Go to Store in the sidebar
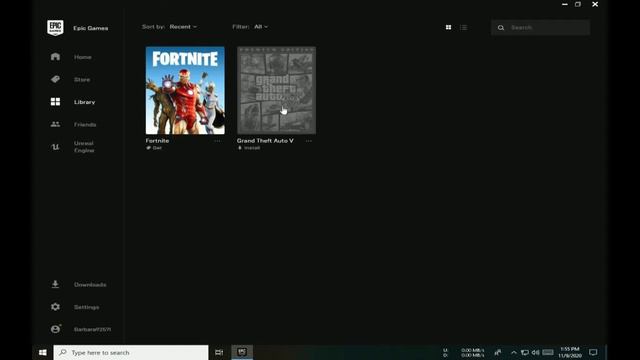640x360 pixels. pos(82,80)
